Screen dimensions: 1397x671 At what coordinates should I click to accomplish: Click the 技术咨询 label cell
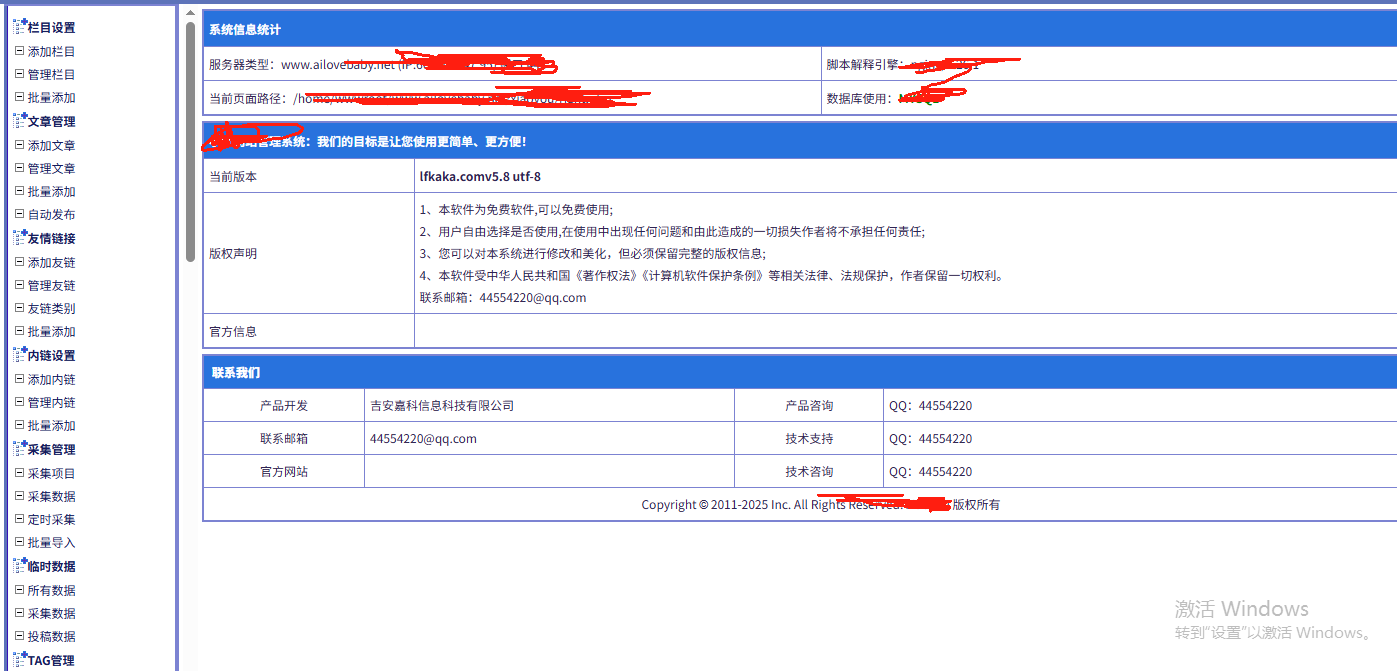pyautogui.click(x=809, y=471)
